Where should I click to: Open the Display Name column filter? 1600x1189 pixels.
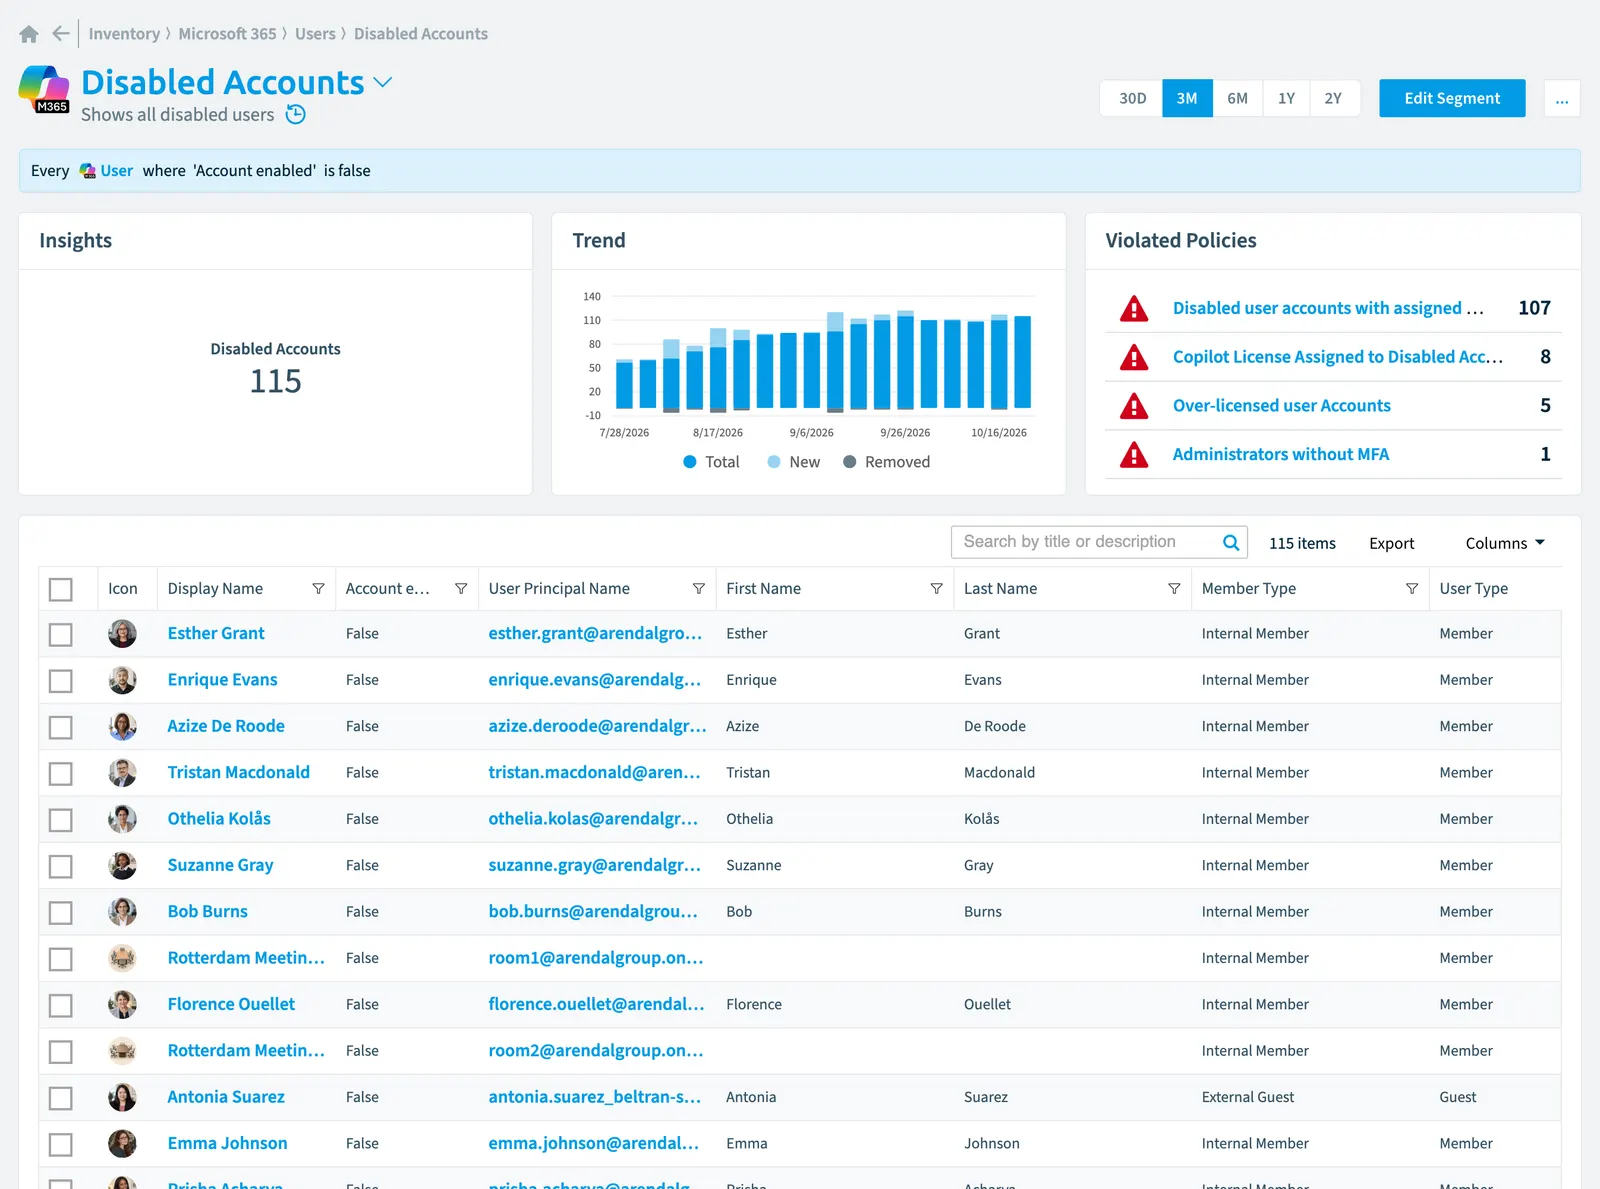coord(318,589)
